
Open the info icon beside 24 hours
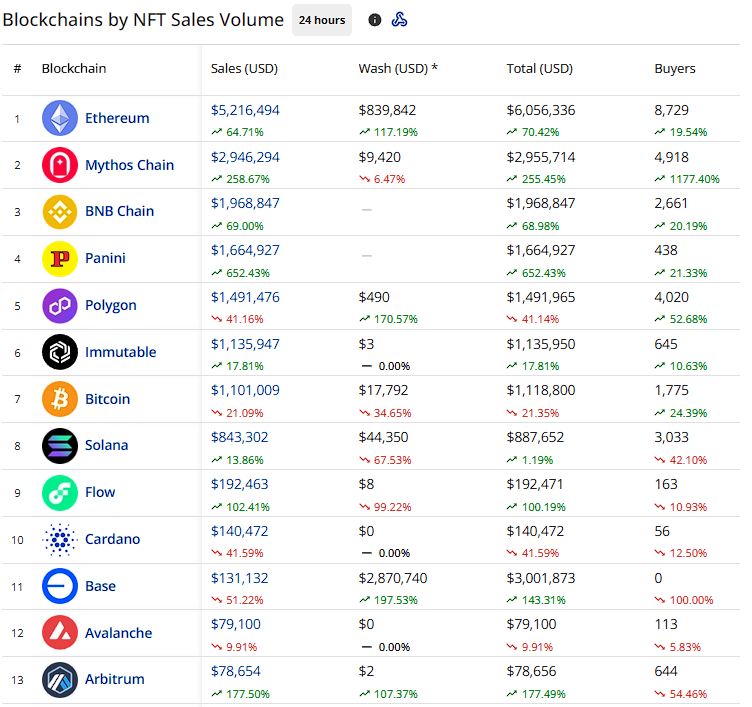pos(375,20)
